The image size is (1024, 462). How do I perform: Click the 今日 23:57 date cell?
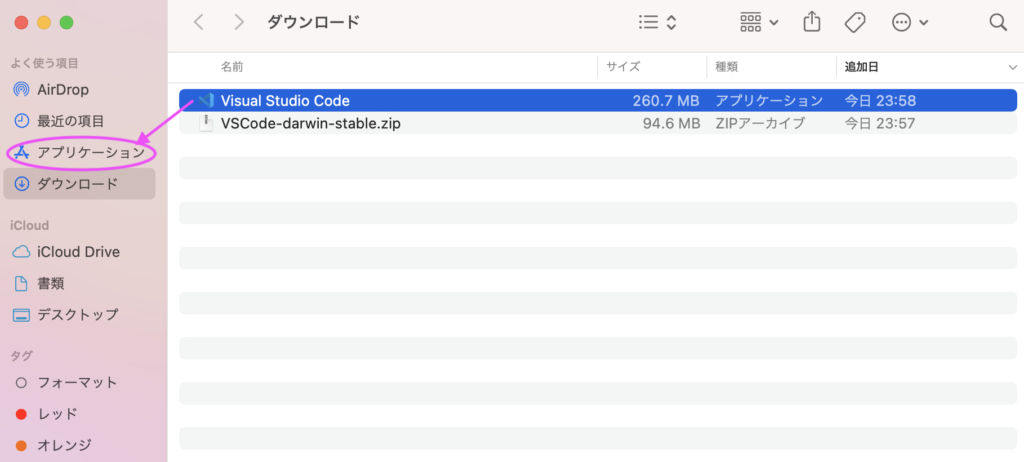[x=880, y=123]
